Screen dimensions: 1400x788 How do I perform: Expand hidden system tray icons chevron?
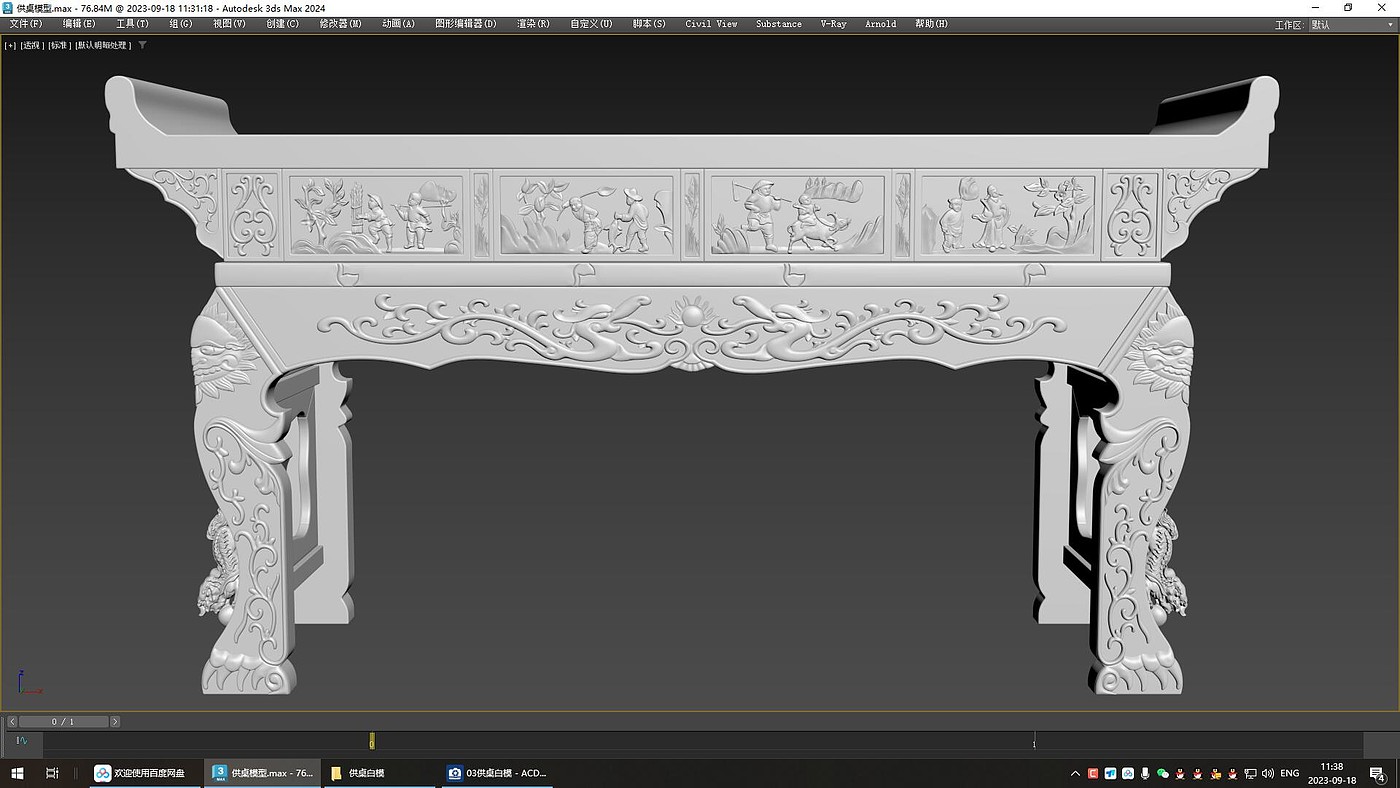[1076, 773]
